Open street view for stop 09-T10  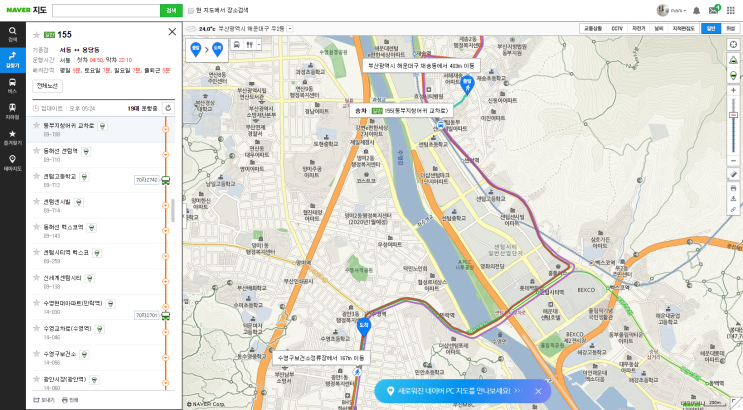point(86,152)
